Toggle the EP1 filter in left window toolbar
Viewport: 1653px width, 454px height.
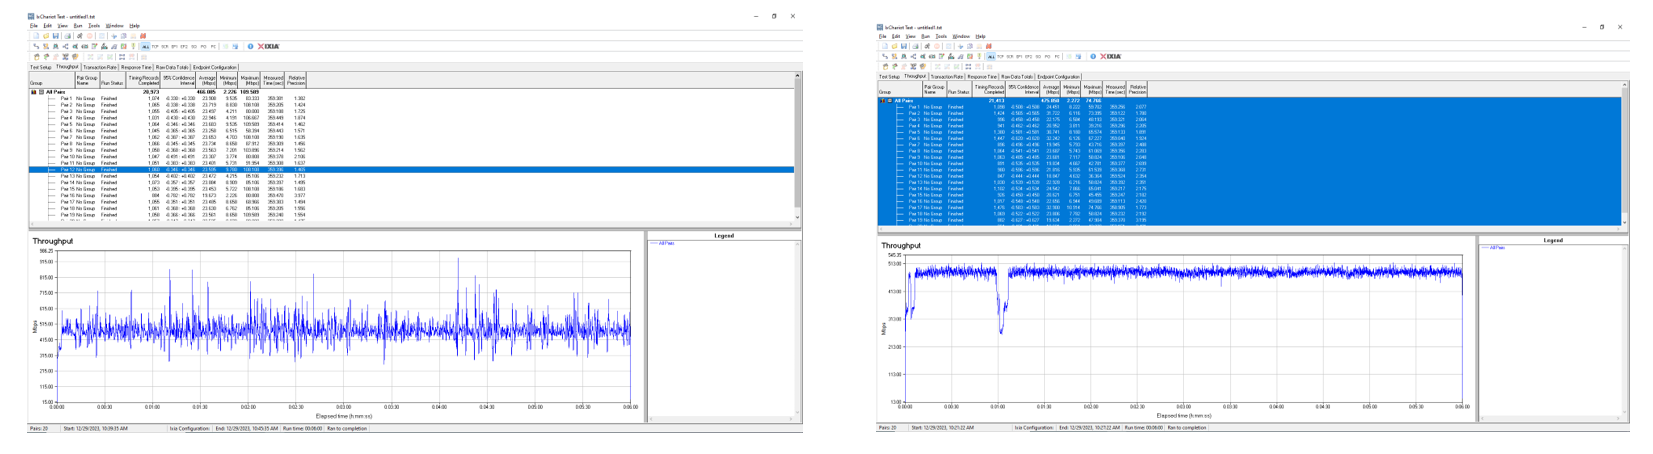tap(174, 46)
